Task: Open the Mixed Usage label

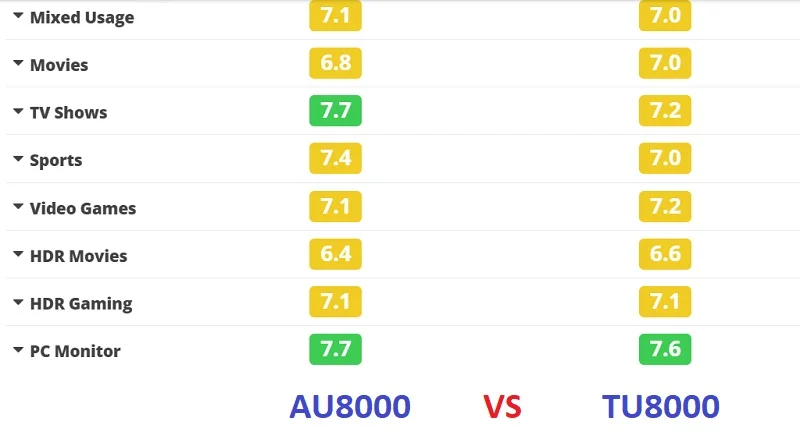Action: point(82,17)
